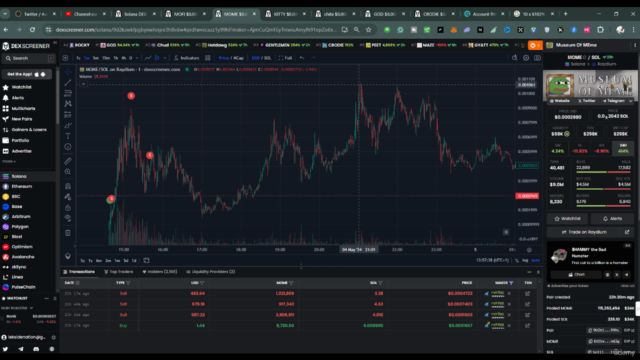
Task: Open the candlestick chart type icon
Action: (157, 58)
